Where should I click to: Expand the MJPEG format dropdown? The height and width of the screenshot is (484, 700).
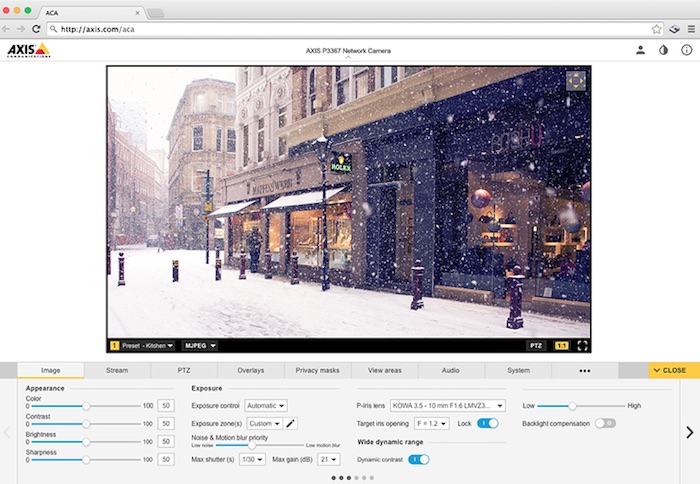[x=199, y=345]
